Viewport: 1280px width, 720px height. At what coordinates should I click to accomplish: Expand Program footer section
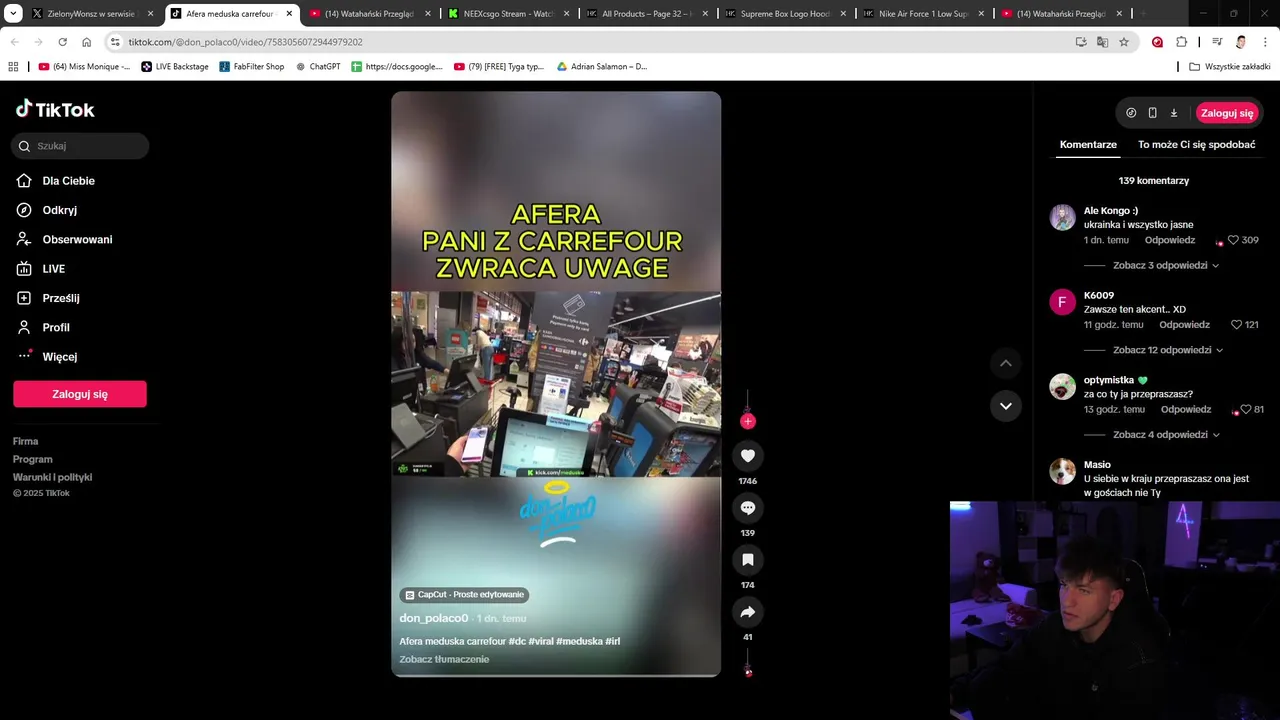tap(33, 459)
